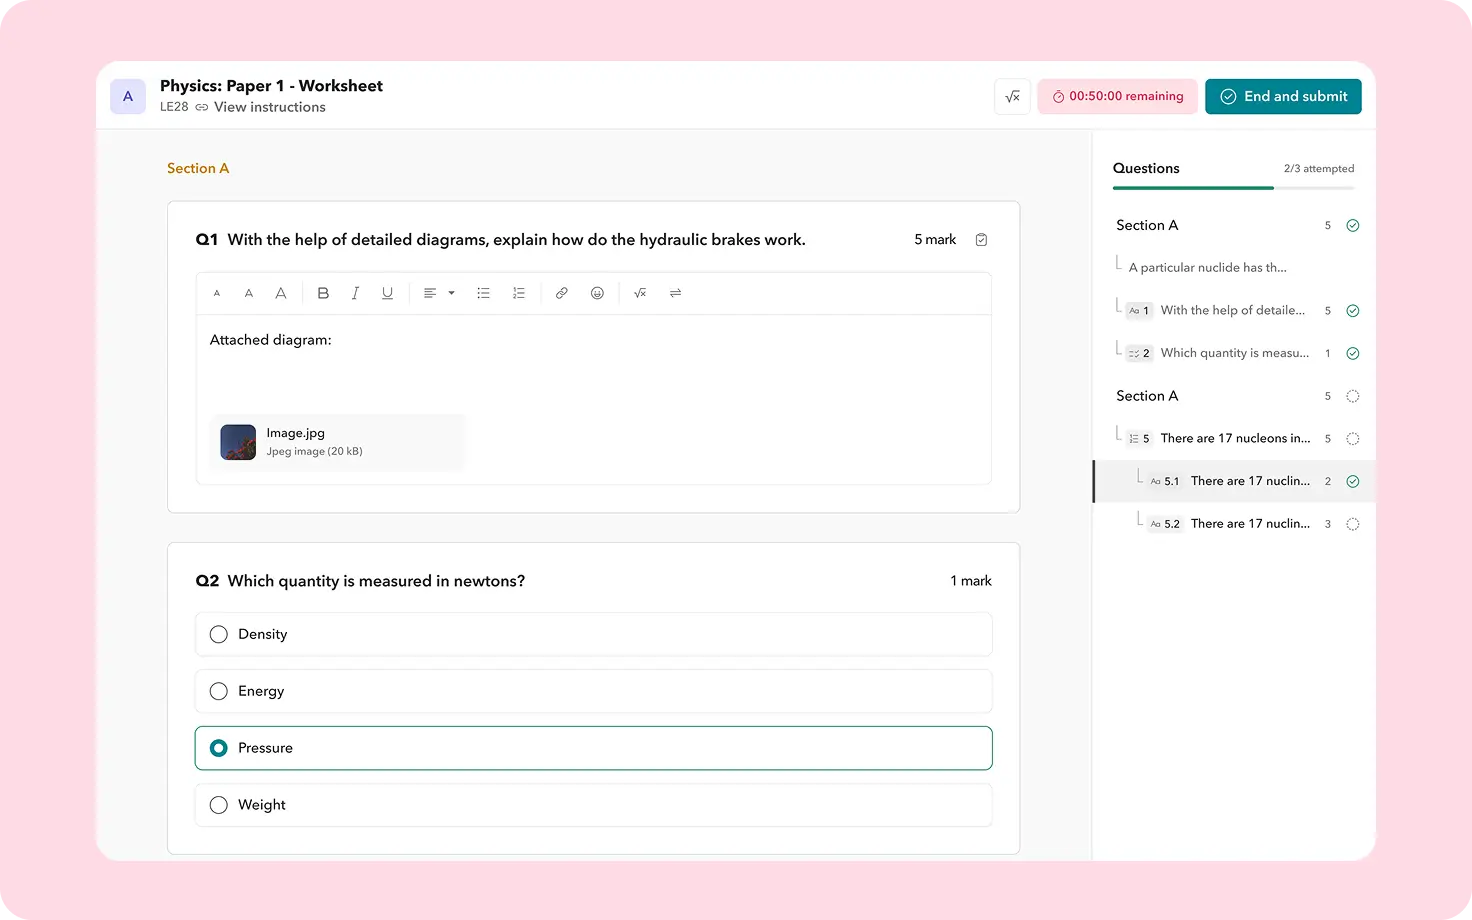
Task: Insert a bulleted list
Action: pyautogui.click(x=484, y=293)
